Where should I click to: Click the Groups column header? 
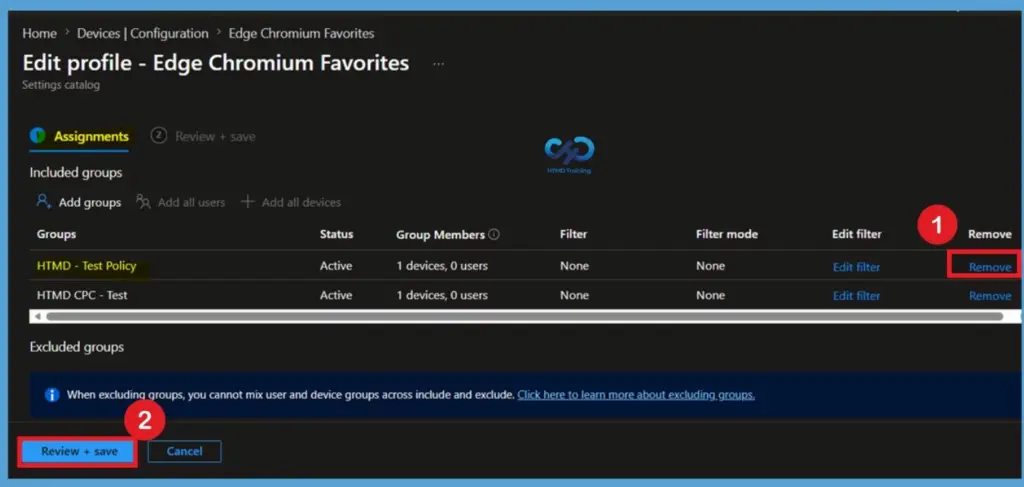click(56, 234)
